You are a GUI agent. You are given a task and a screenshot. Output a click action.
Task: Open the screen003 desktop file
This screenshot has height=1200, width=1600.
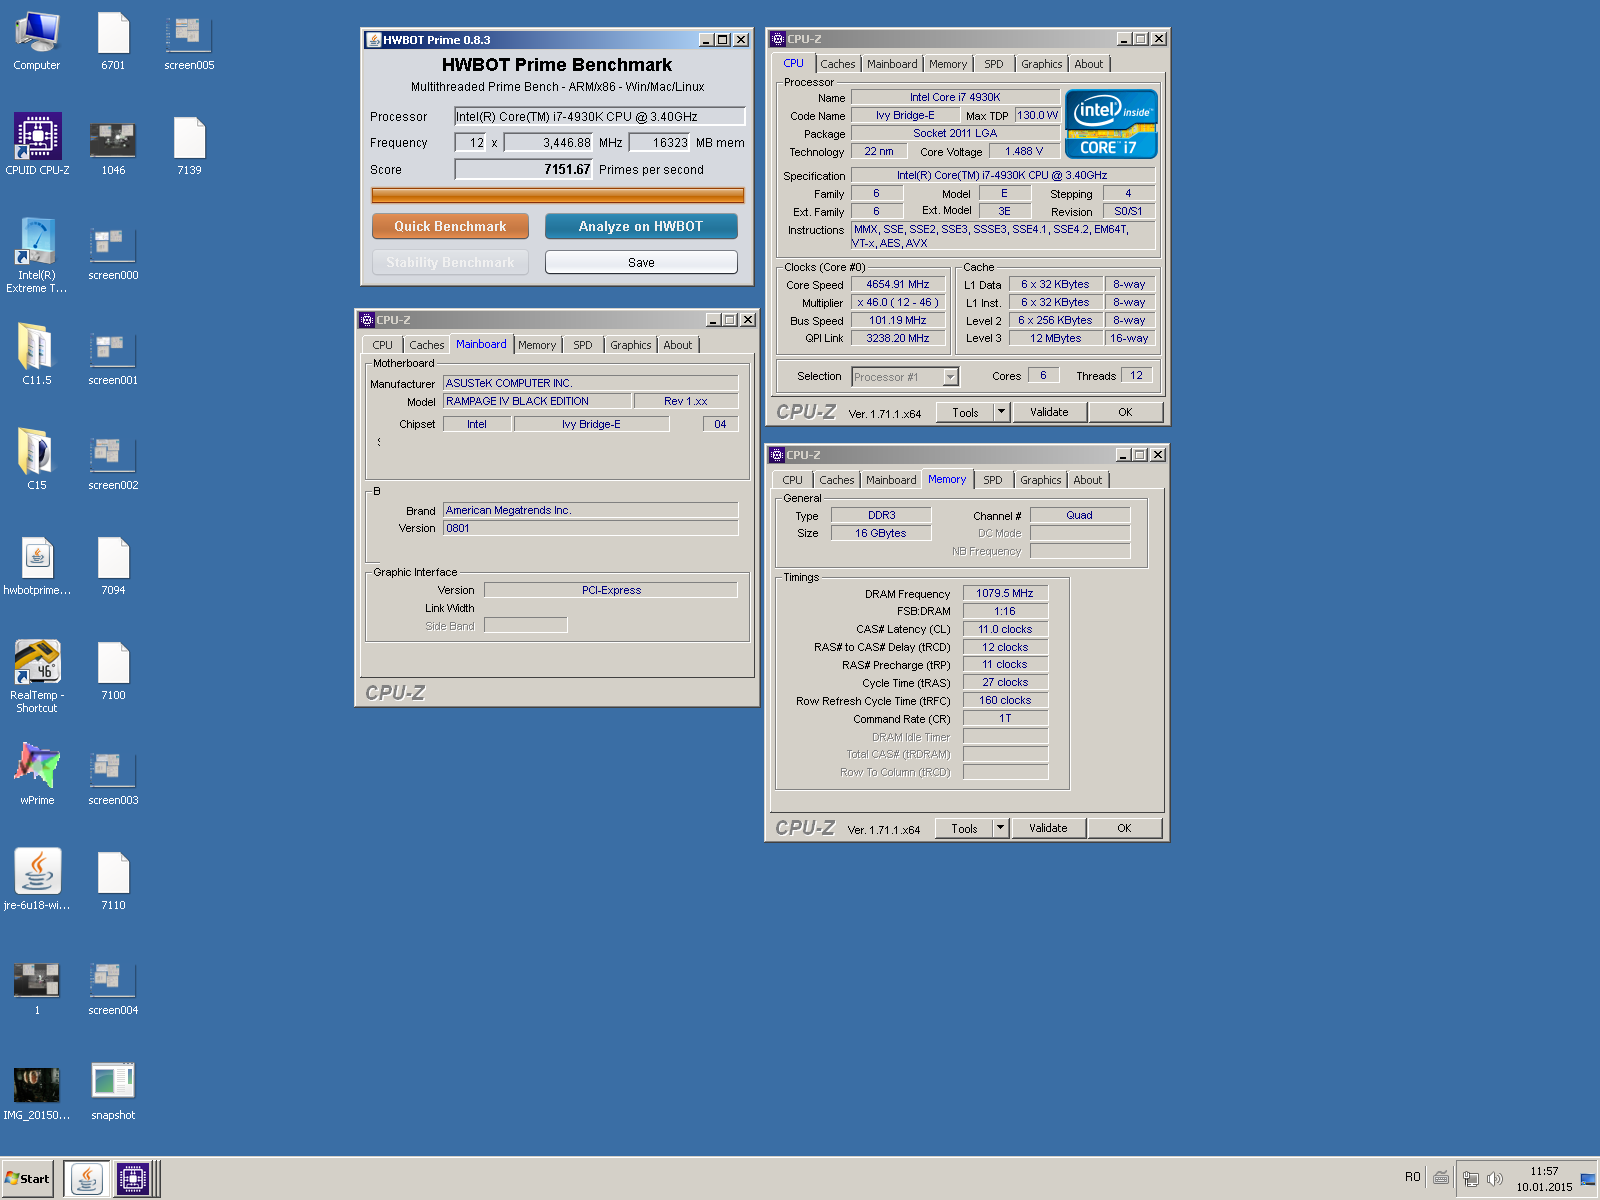pos(113,776)
